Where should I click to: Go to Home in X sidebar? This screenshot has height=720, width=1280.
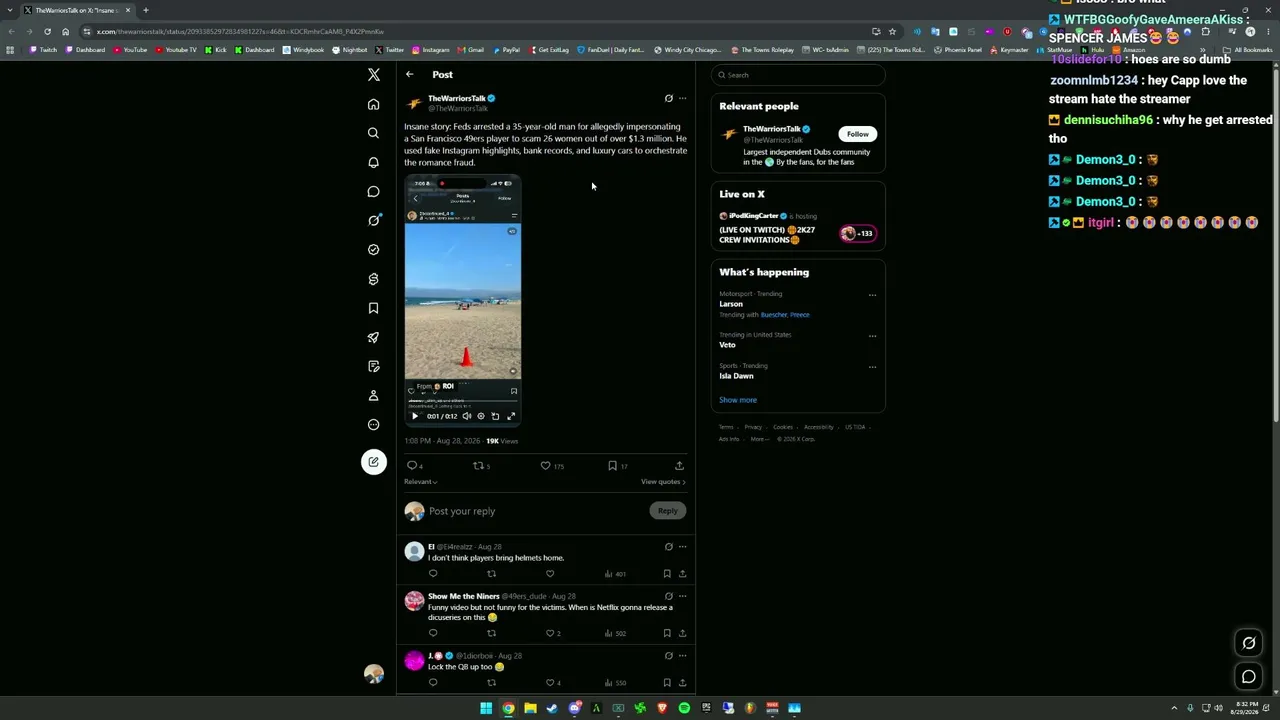373,104
